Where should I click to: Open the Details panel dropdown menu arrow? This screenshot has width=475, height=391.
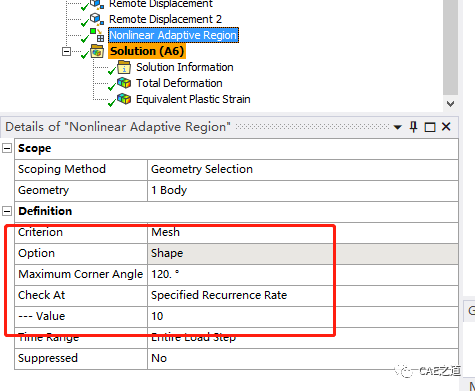(397, 127)
